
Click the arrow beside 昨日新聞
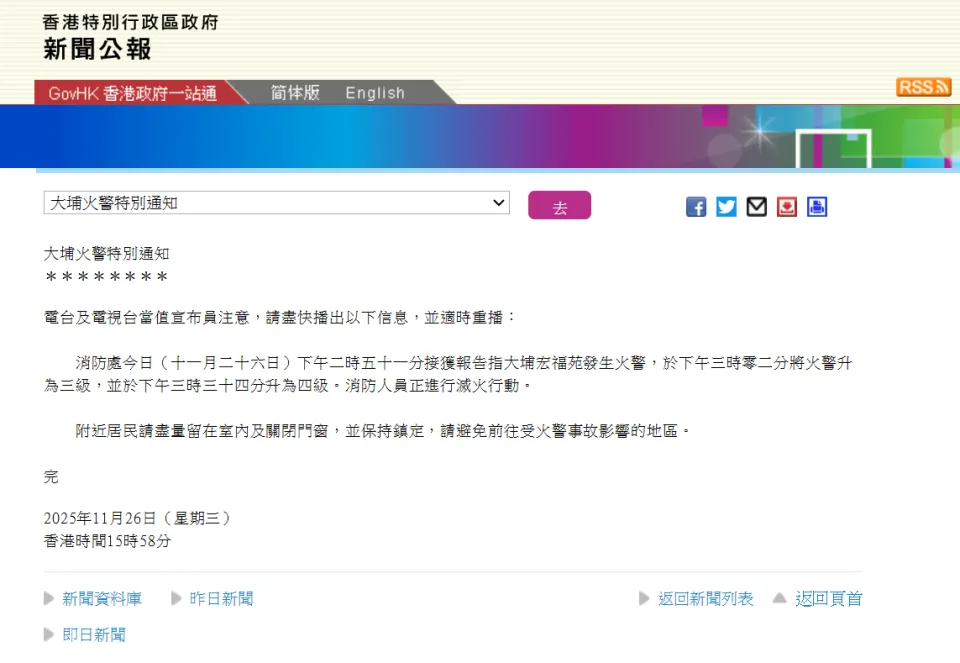[176, 599]
